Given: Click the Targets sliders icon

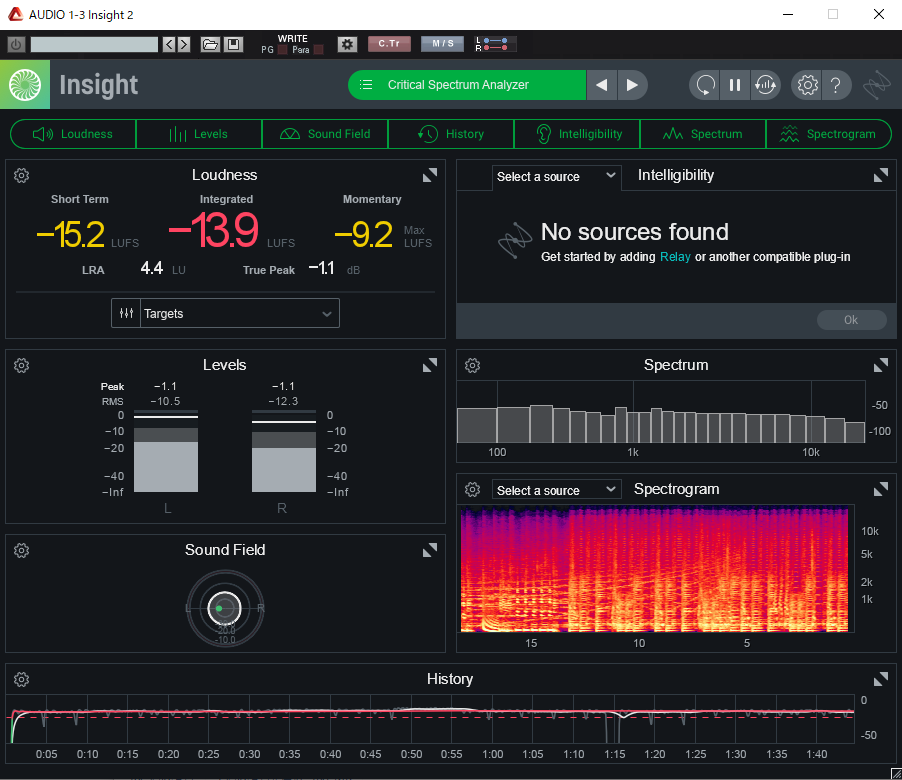Looking at the screenshot, I should (x=126, y=313).
